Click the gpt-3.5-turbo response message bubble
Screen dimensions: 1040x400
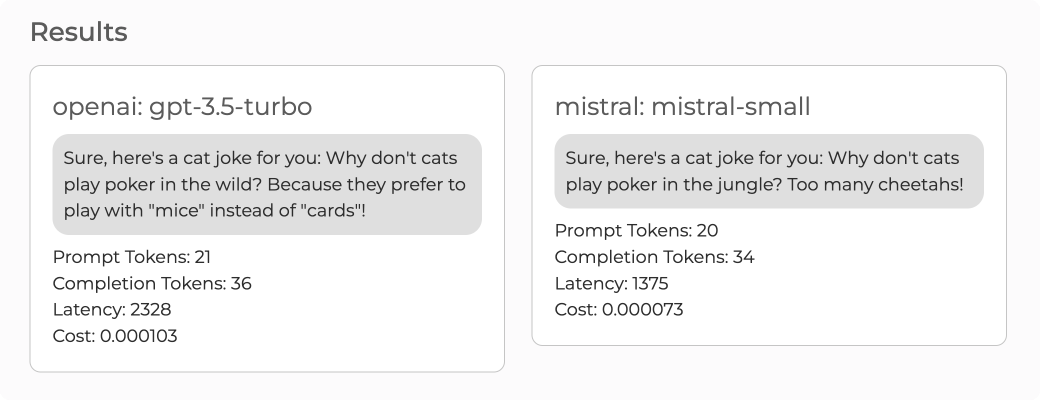[x=267, y=185]
